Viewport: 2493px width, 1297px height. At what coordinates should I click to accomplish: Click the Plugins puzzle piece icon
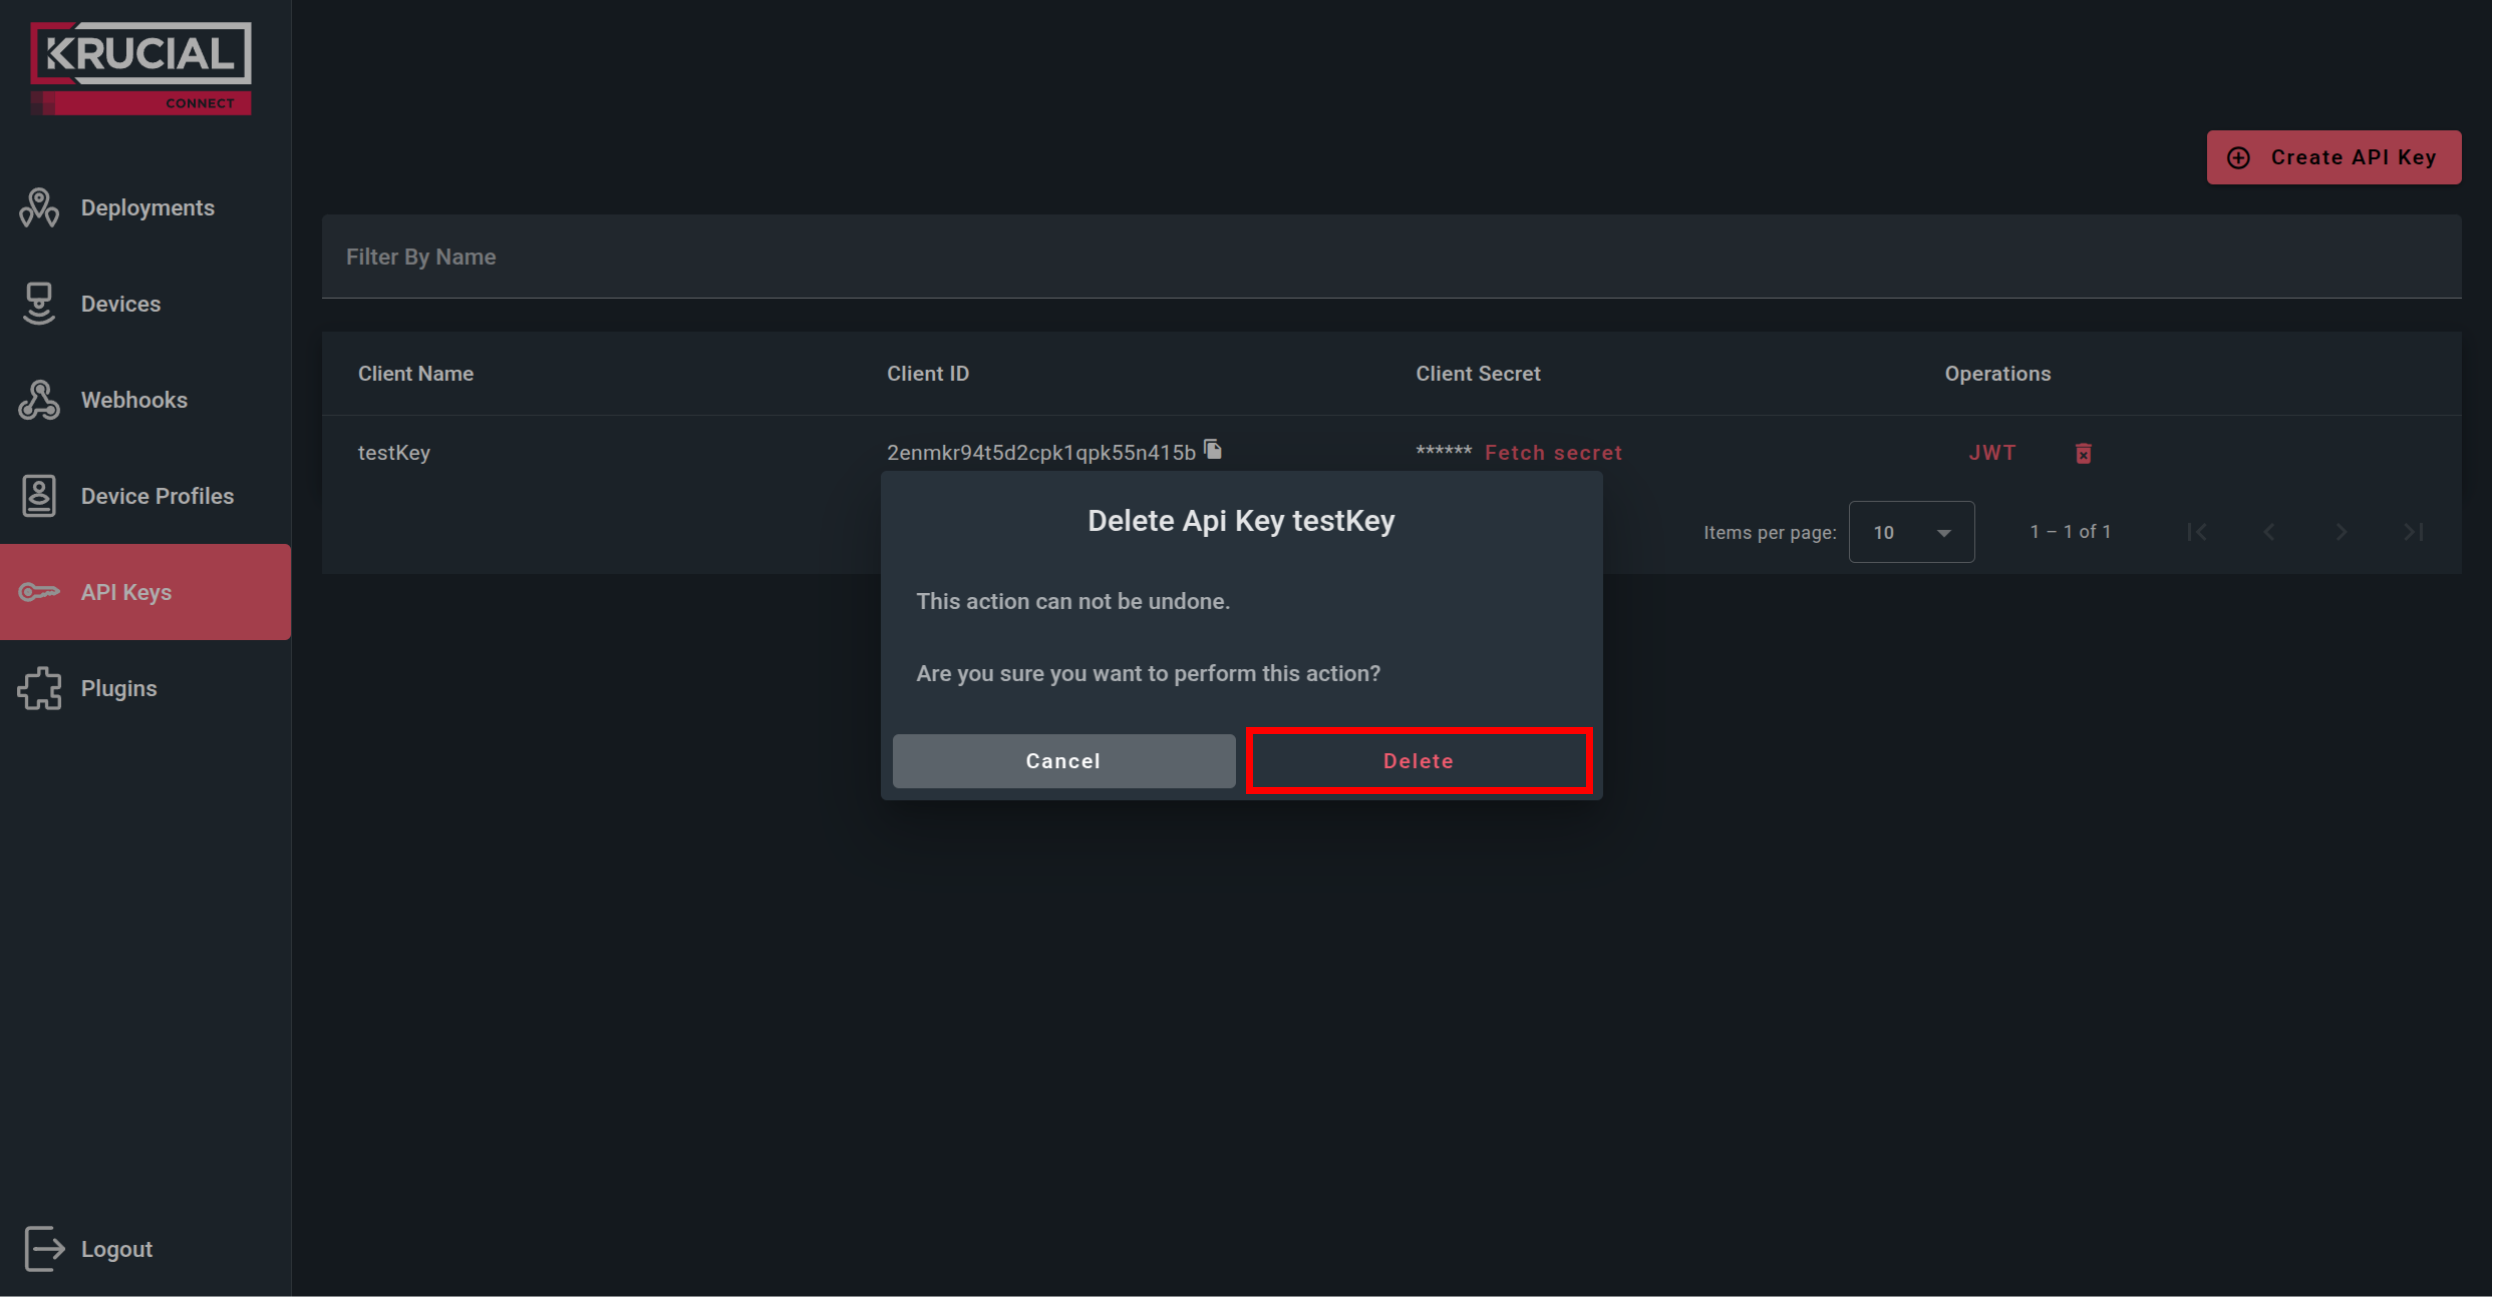(x=39, y=689)
